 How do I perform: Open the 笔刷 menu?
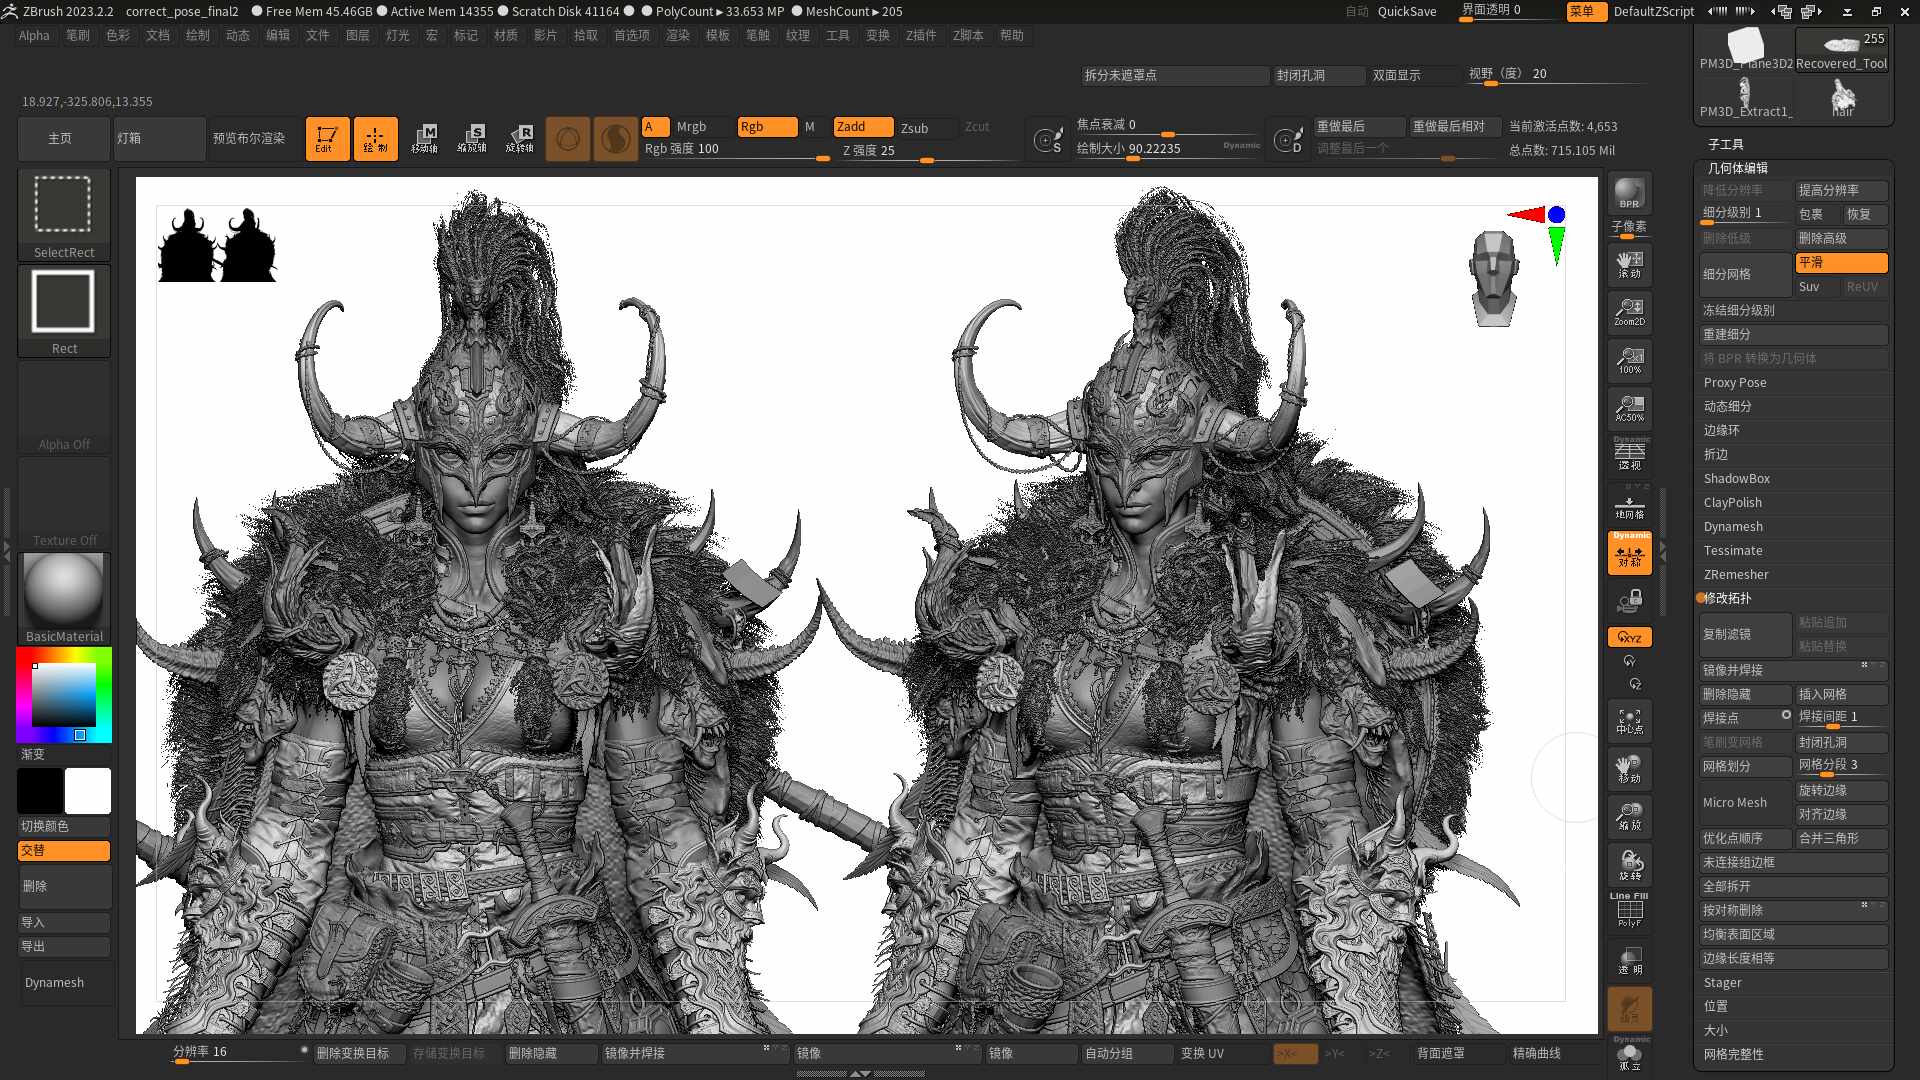[x=78, y=35]
